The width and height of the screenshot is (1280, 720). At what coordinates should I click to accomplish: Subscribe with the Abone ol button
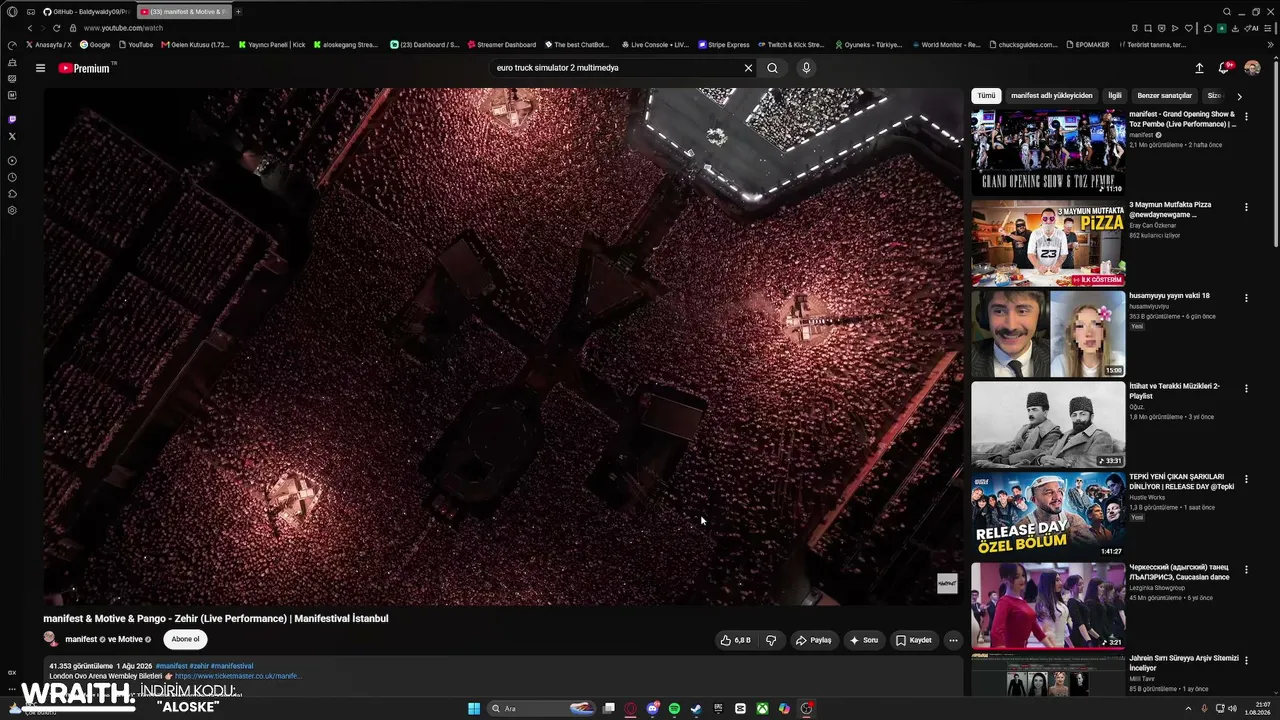point(185,640)
